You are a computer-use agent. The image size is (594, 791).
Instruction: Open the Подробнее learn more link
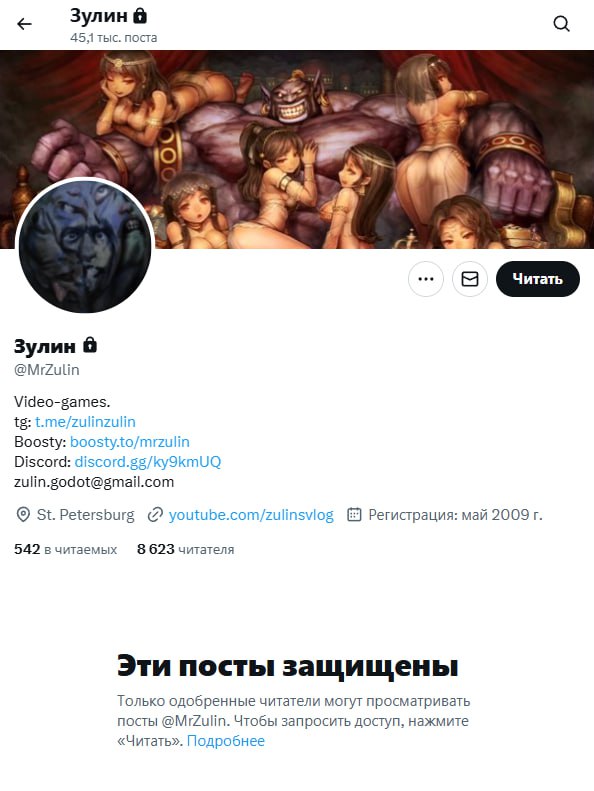point(226,741)
